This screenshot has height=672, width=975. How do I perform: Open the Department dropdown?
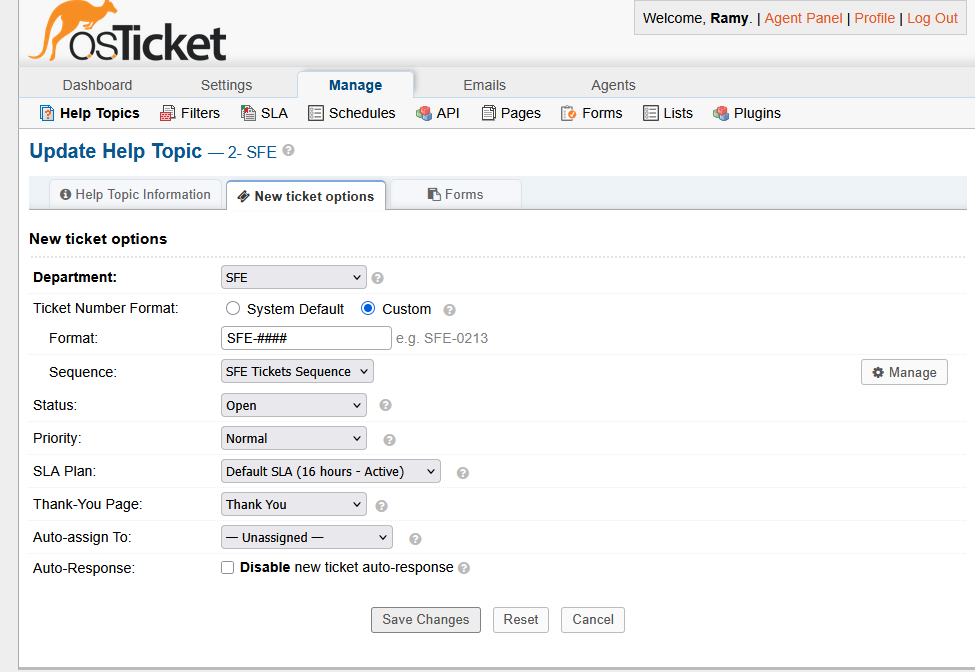293,277
